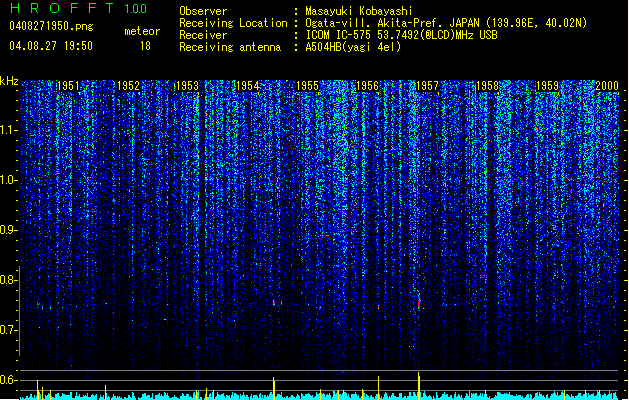This screenshot has width=629, height=400.
Task: Click the yellow power spike near 1956
Action: [378, 388]
